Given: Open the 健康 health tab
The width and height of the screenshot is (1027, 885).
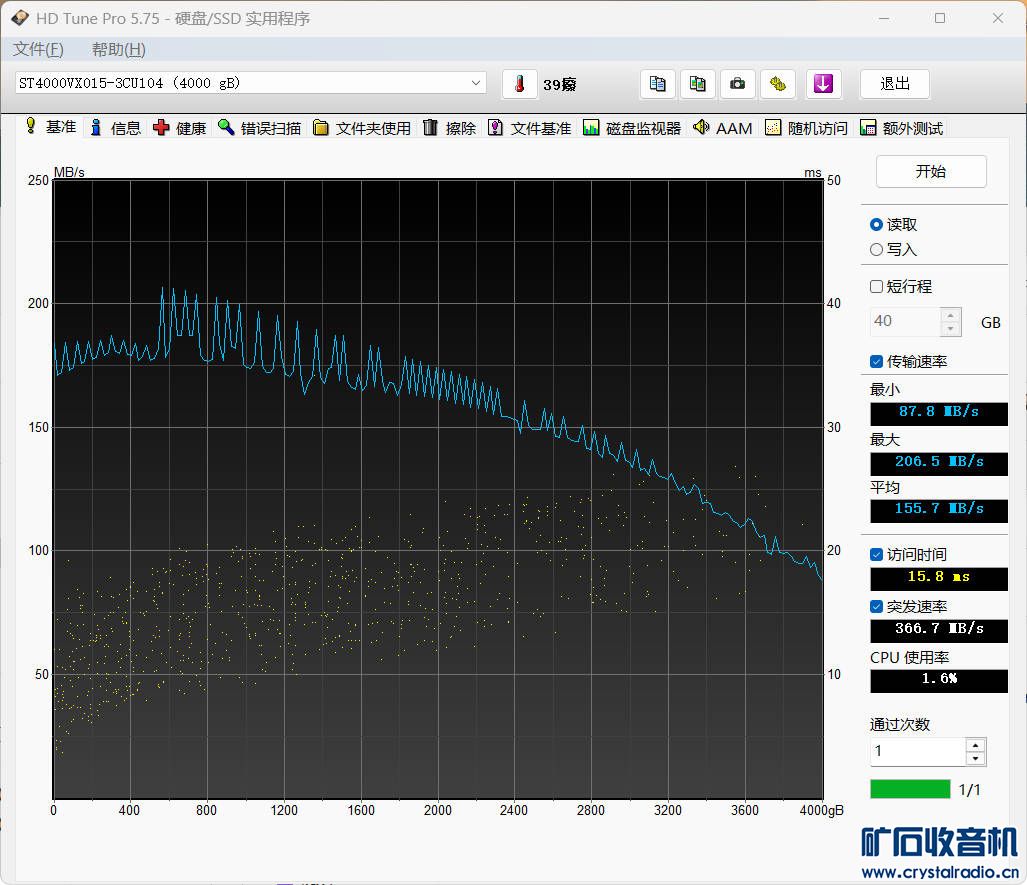Looking at the screenshot, I should tap(180, 128).
